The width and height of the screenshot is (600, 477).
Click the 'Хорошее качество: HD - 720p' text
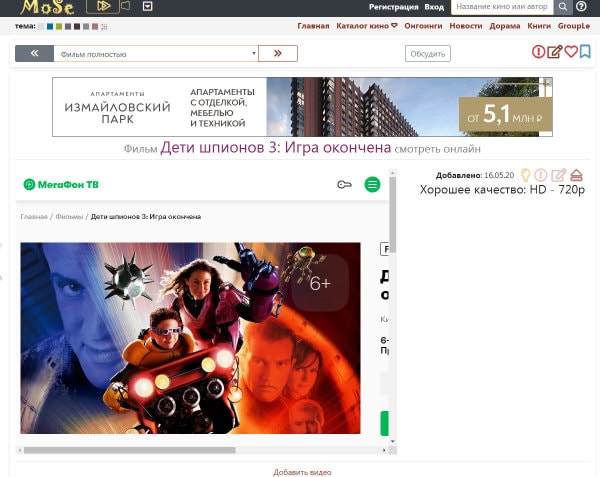[x=502, y=189]
